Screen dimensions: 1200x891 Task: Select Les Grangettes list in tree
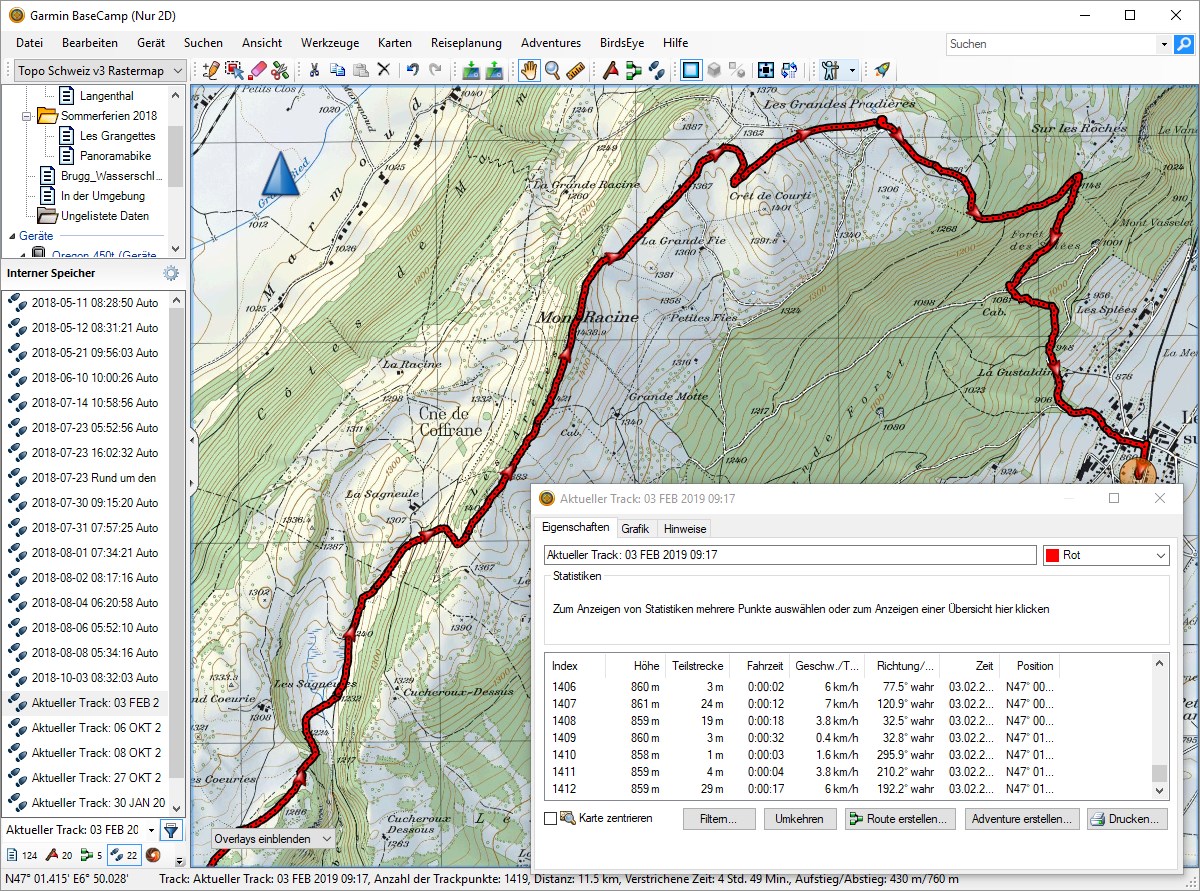point(117,135)
